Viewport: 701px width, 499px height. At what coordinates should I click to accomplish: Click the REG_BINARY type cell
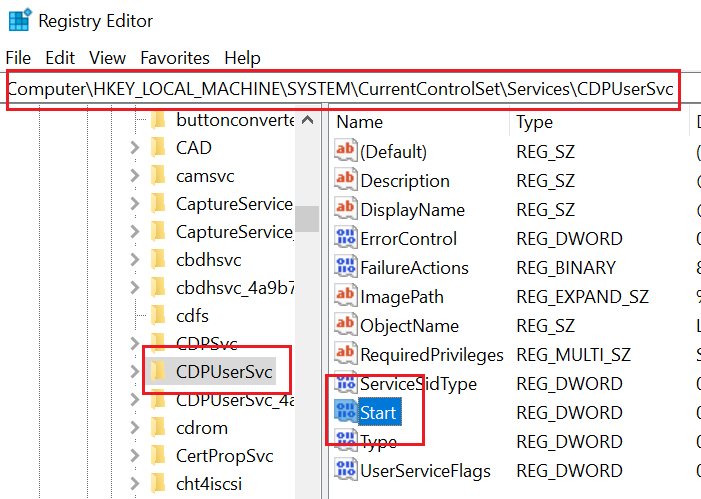coord(566,268)
